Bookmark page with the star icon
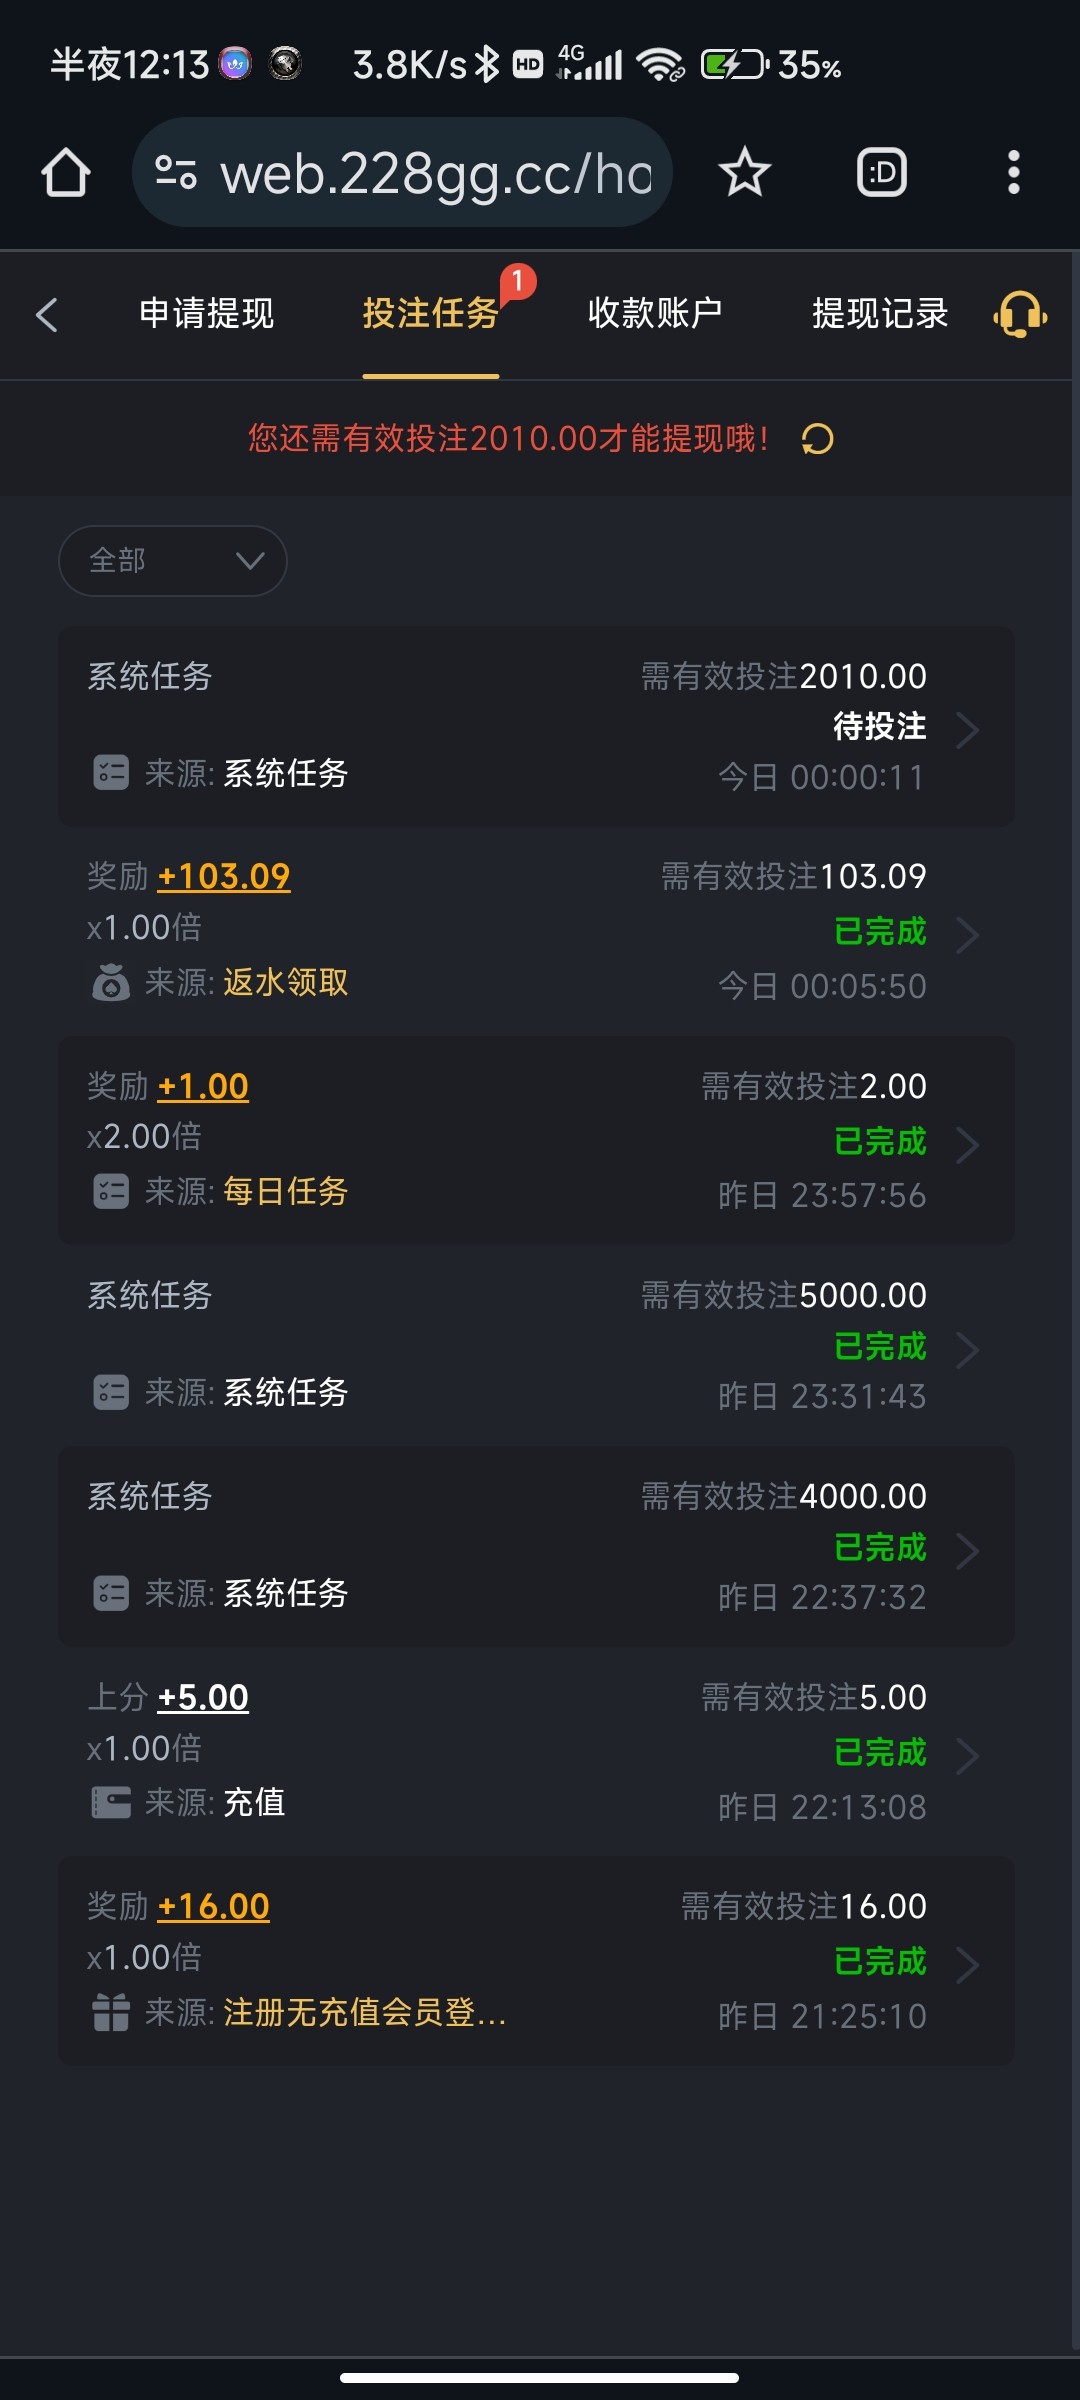 pyautogui.click(x=744, y=173)
